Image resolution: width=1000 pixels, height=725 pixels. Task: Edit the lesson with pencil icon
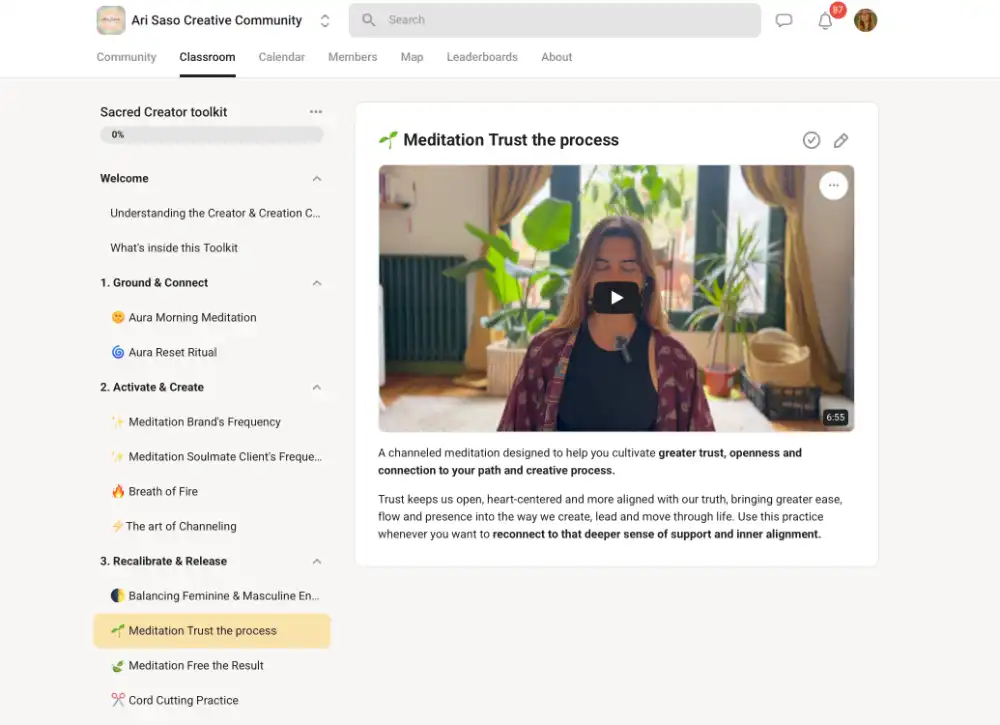(x=841, y=140)
